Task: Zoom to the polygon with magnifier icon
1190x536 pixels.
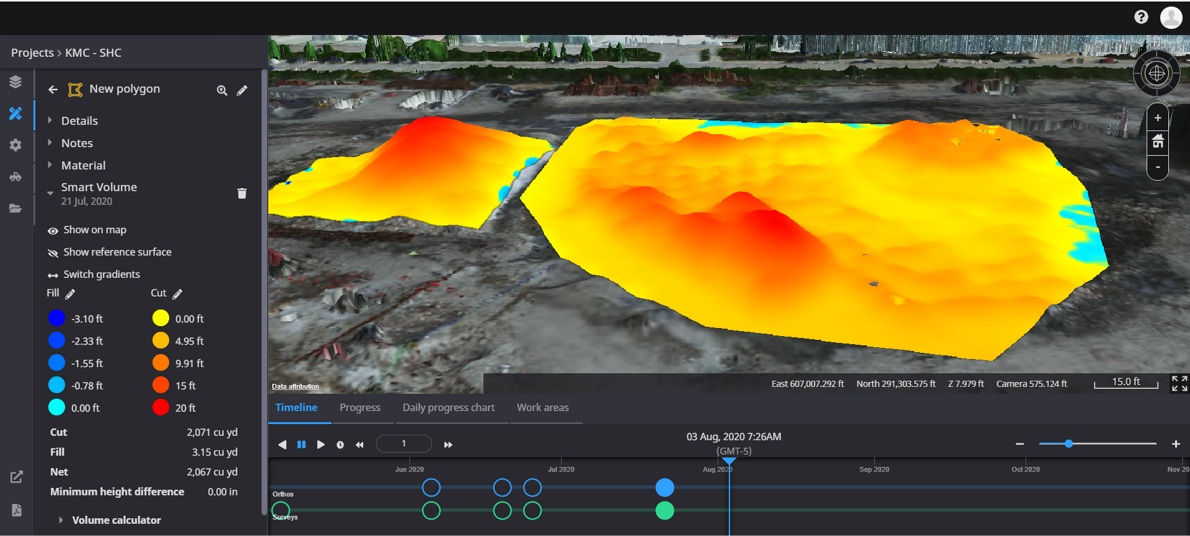Action: pyautogui.click(x=222, y=90)
